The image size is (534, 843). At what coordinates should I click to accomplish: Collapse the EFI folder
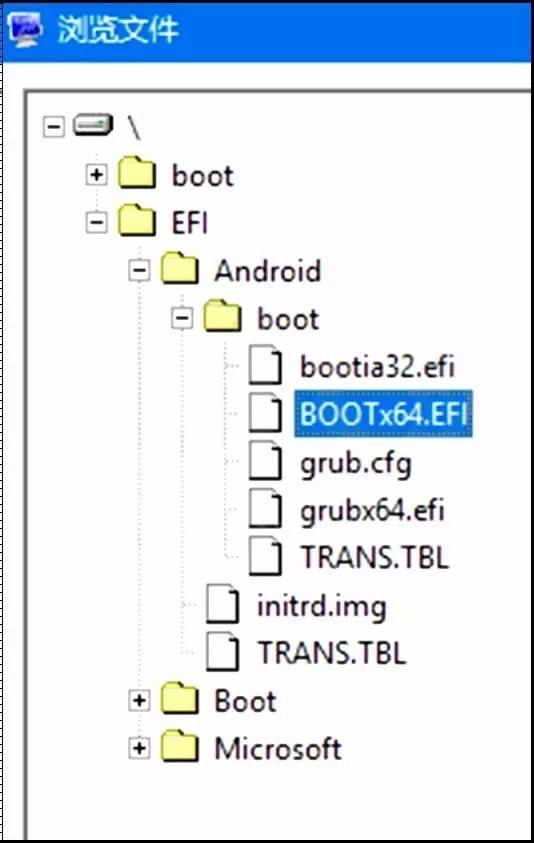97,222
